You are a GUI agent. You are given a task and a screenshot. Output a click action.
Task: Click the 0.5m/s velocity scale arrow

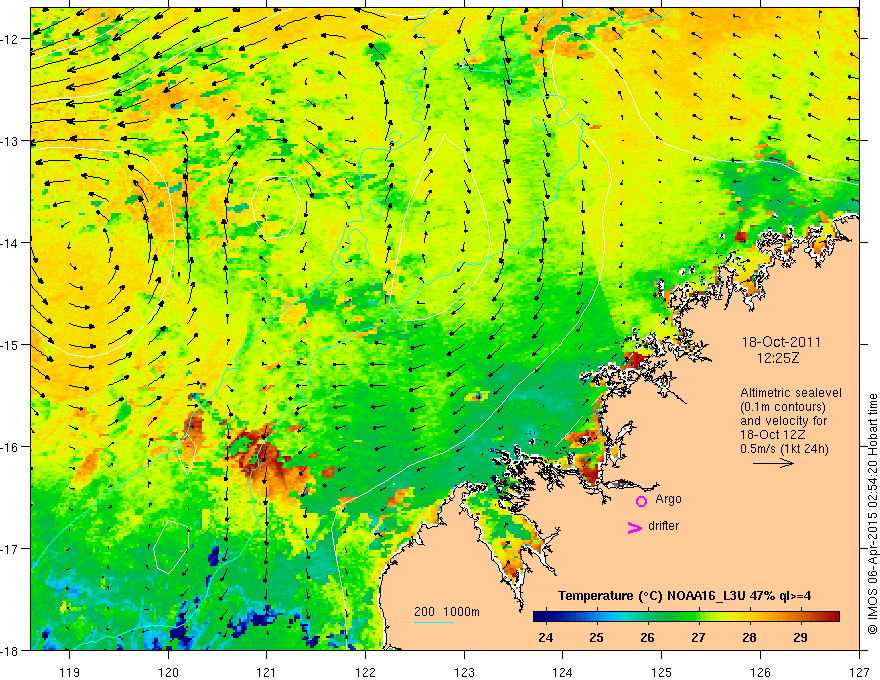pyautogui.click(x=773, y=463)
